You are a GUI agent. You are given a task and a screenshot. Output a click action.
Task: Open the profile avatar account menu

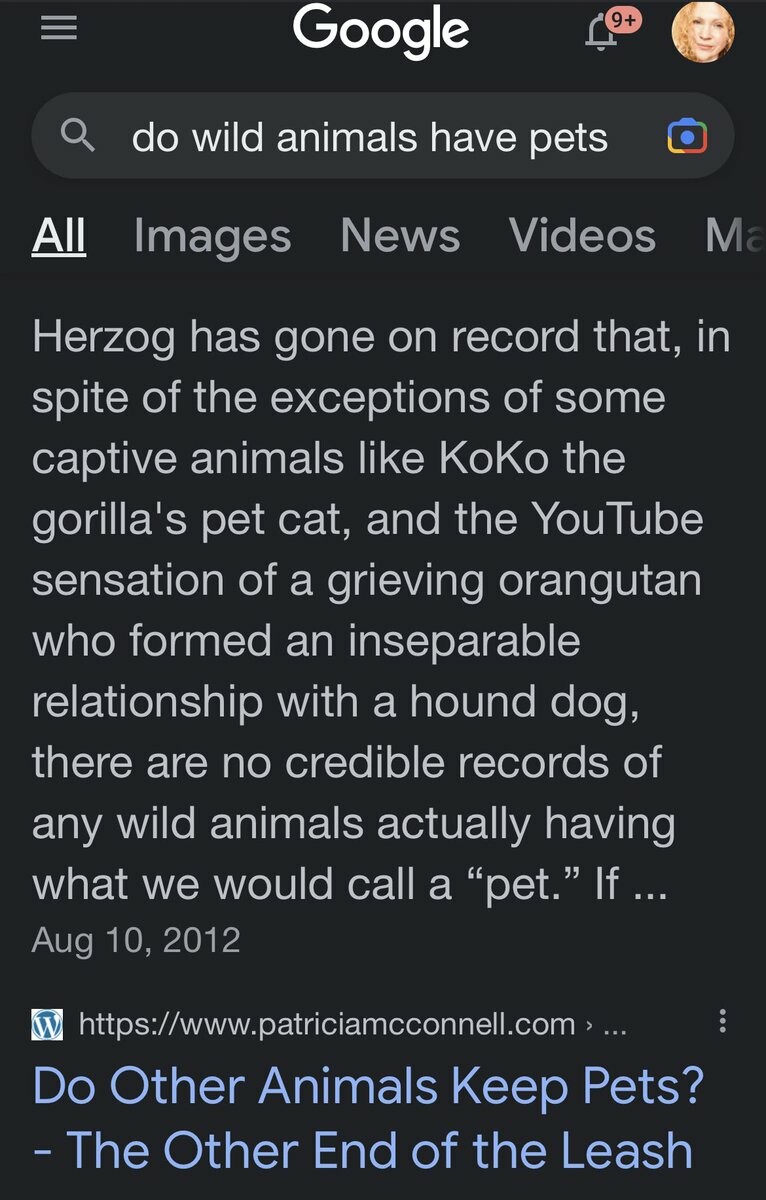pos(703,32)
